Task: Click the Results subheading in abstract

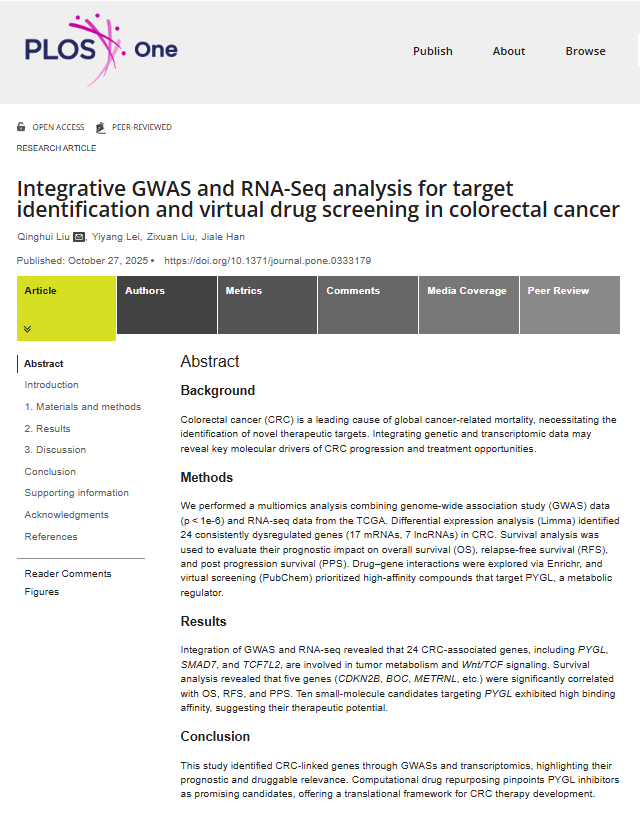Action: (x=203, y=621)
